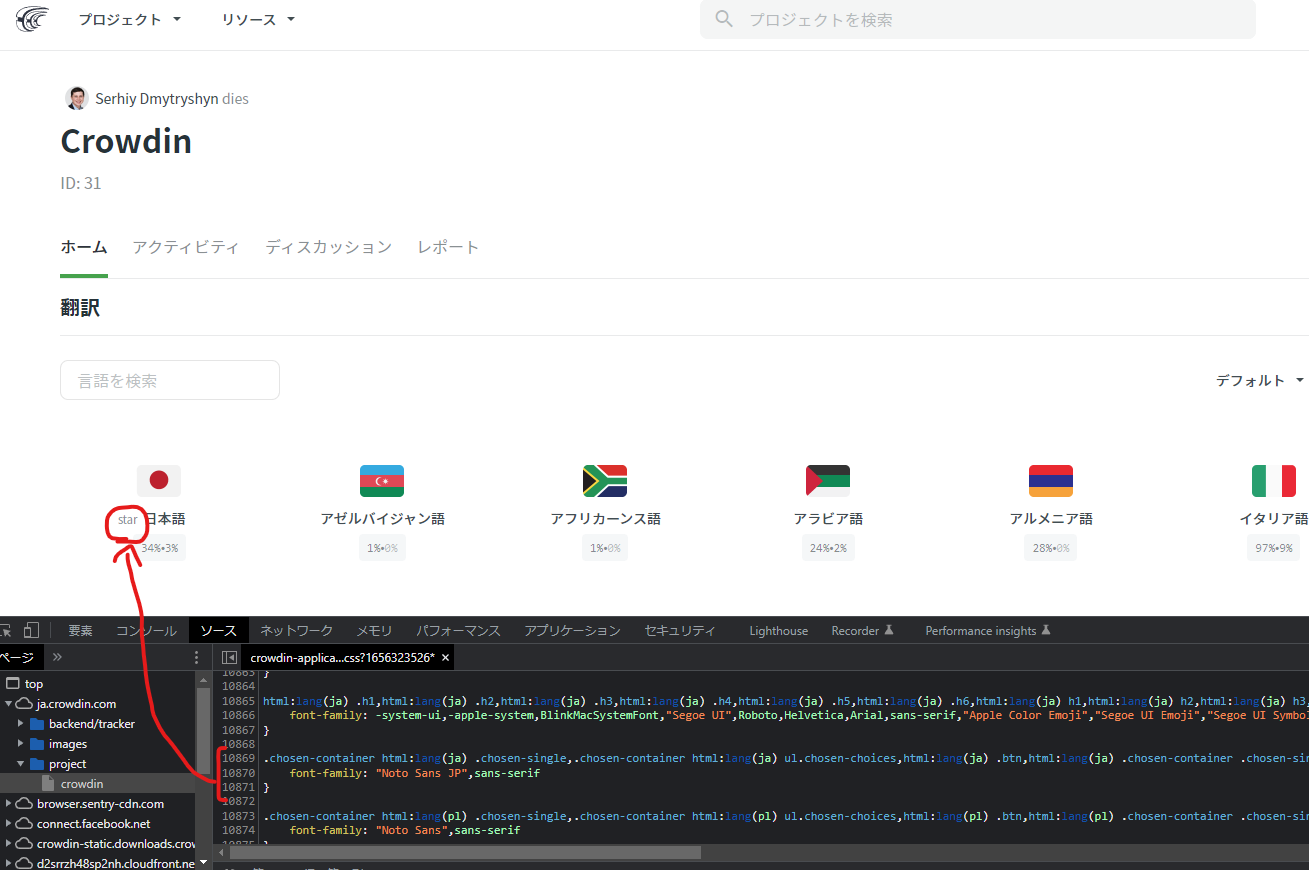This screenshot has width=1309, height=870.
Task: Click the search magnifier icon
Action: click(x=725, y=19)
